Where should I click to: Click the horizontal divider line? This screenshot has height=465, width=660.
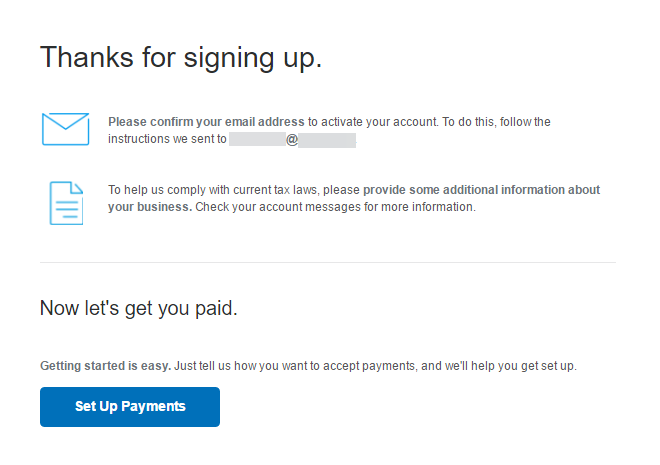click(x=328, y=262)
